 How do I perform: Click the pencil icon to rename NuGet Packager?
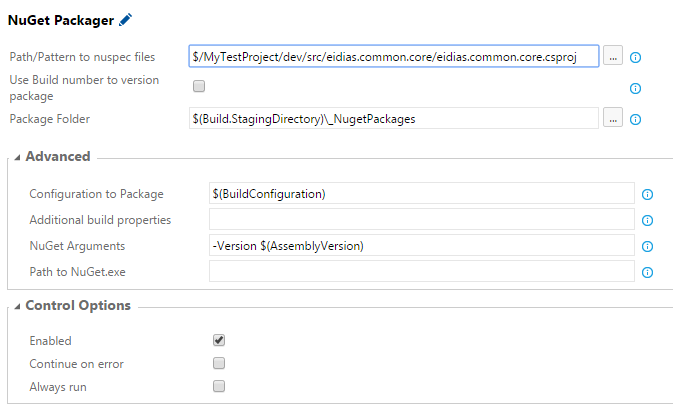(x=125, y=20)
